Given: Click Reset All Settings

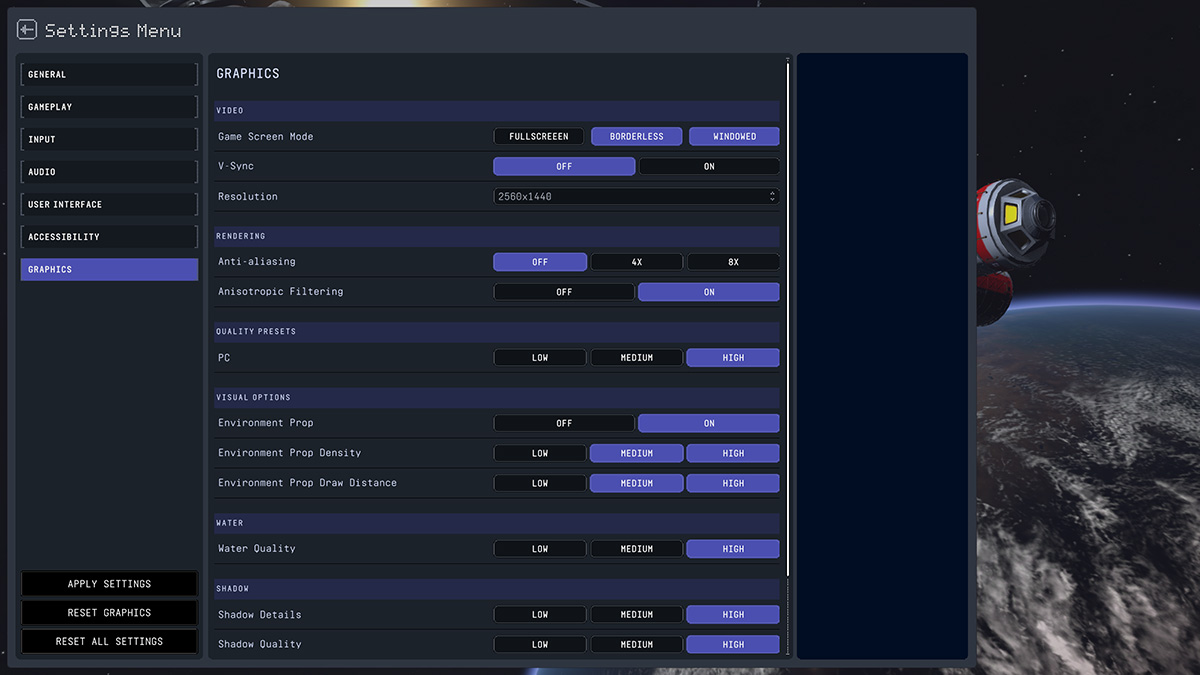Looking at the screenshot, I should click(x=109, y=641).
